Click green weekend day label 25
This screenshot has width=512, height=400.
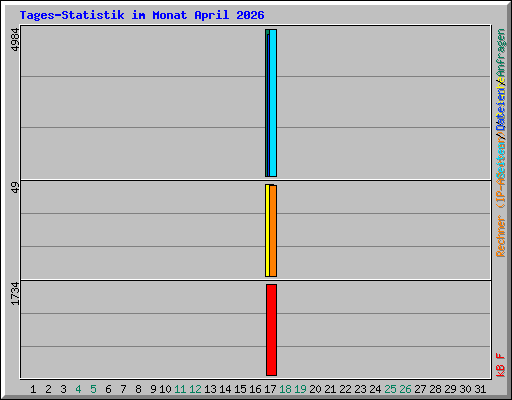click(390, 389)
